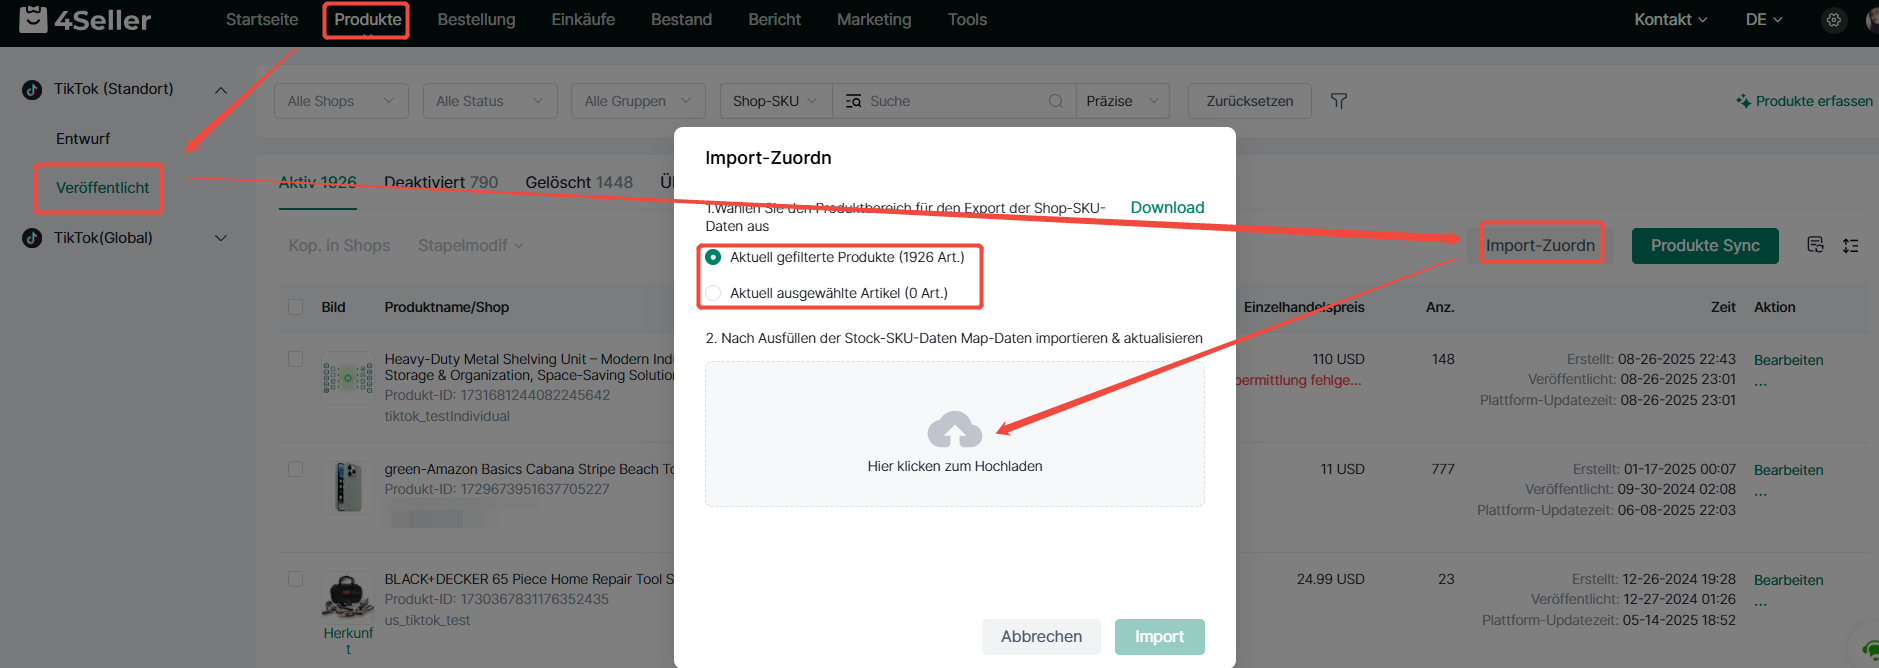Click the Import-Zuordn button
1879x668 pixels.
tap(1540, 245)
